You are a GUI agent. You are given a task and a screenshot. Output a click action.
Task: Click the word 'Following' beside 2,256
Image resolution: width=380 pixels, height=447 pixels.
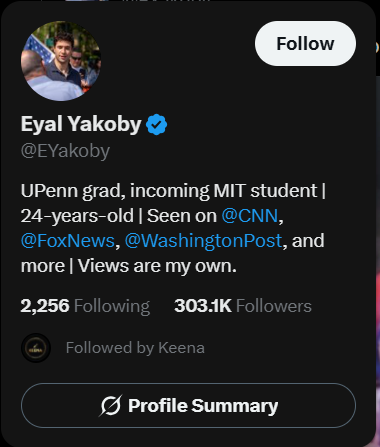[x=112, y=306]
